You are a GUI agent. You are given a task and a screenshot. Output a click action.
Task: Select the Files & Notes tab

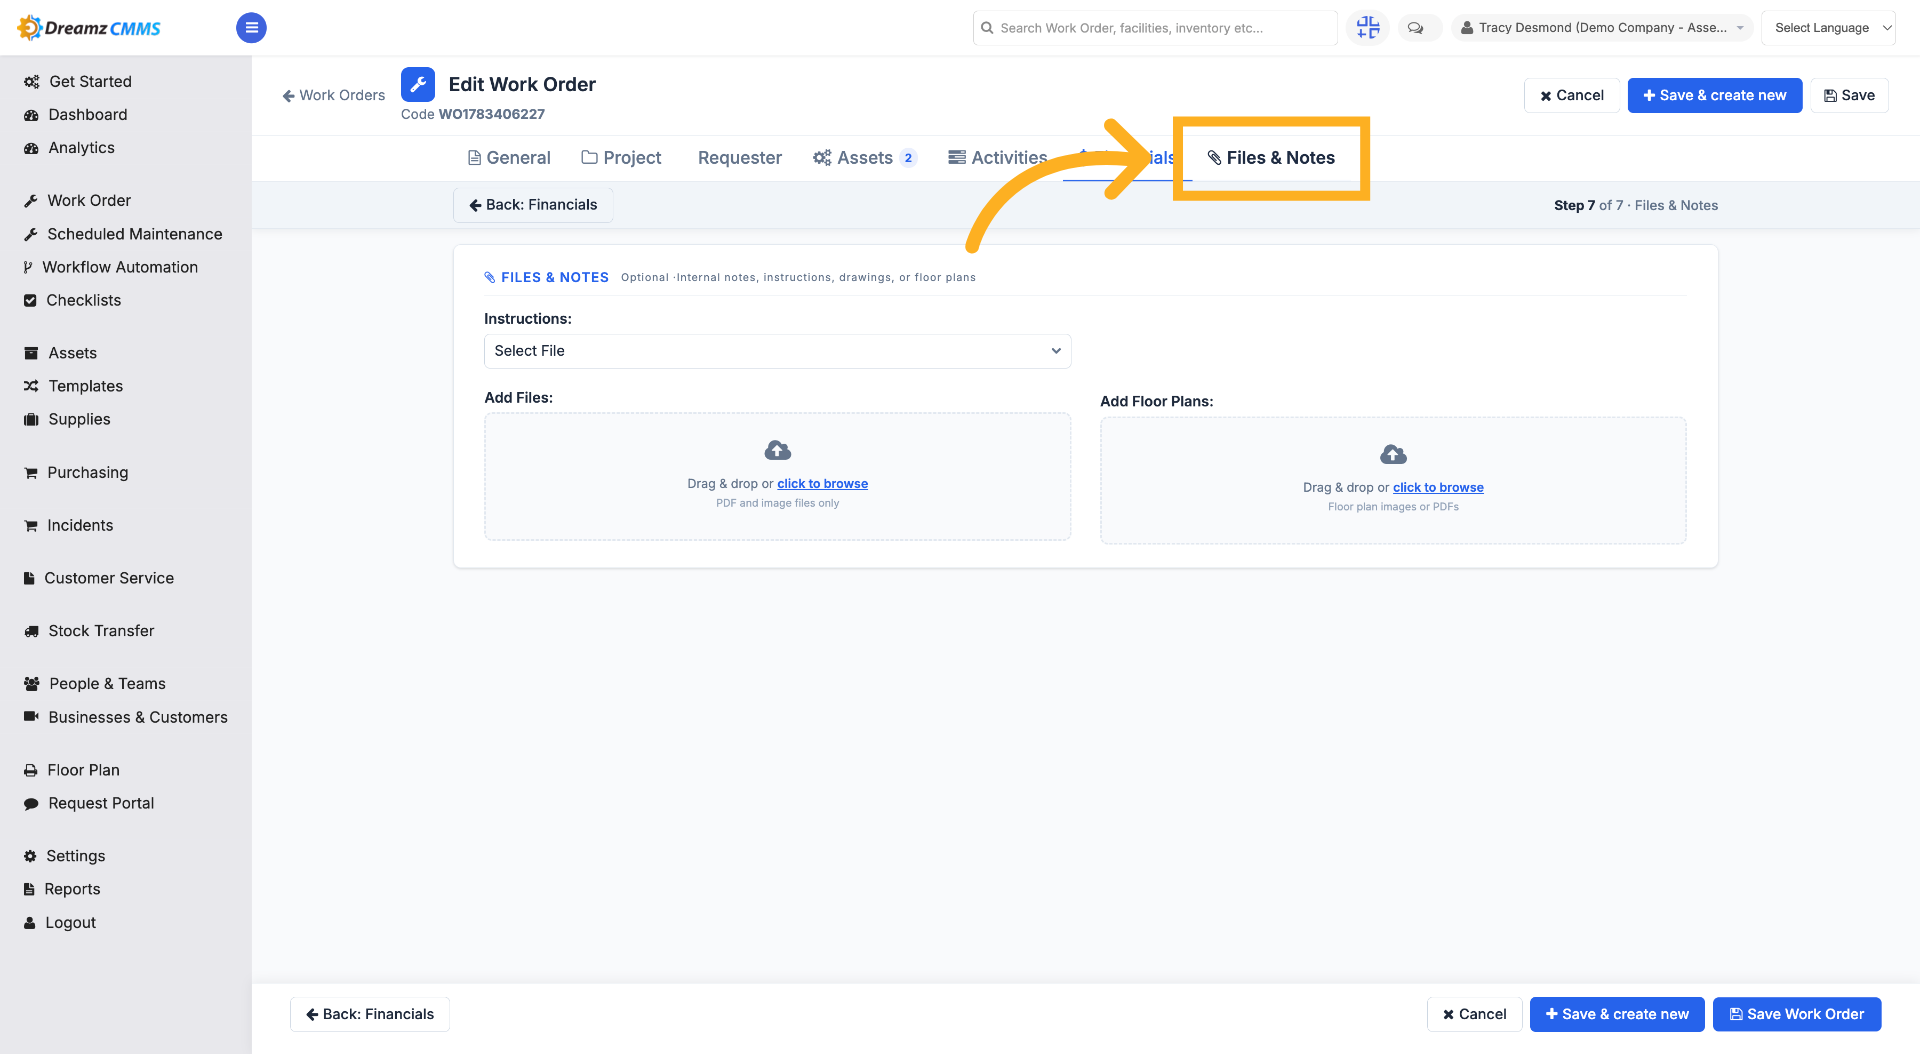[1271, 158]
